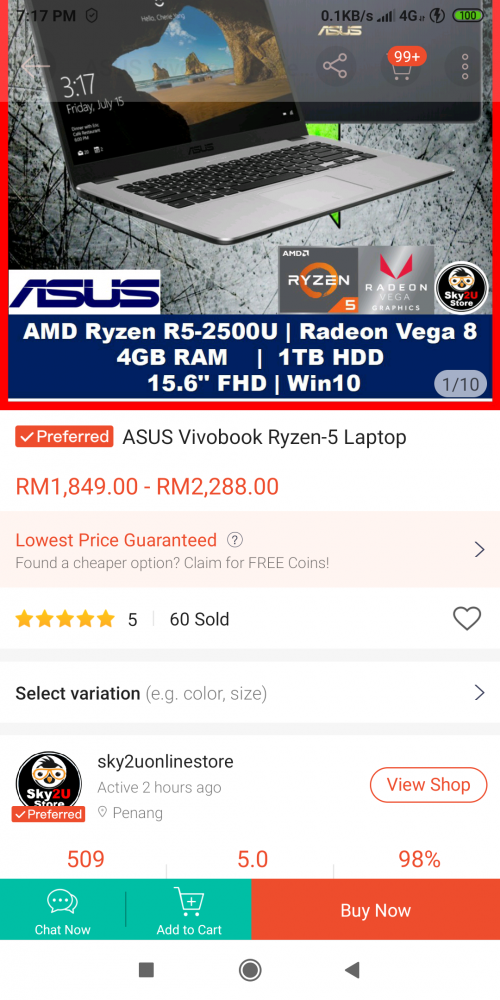Tap the 1/10 image counter badge
This screenshot has height=1000, width=500.
click(x=460, y=385)
